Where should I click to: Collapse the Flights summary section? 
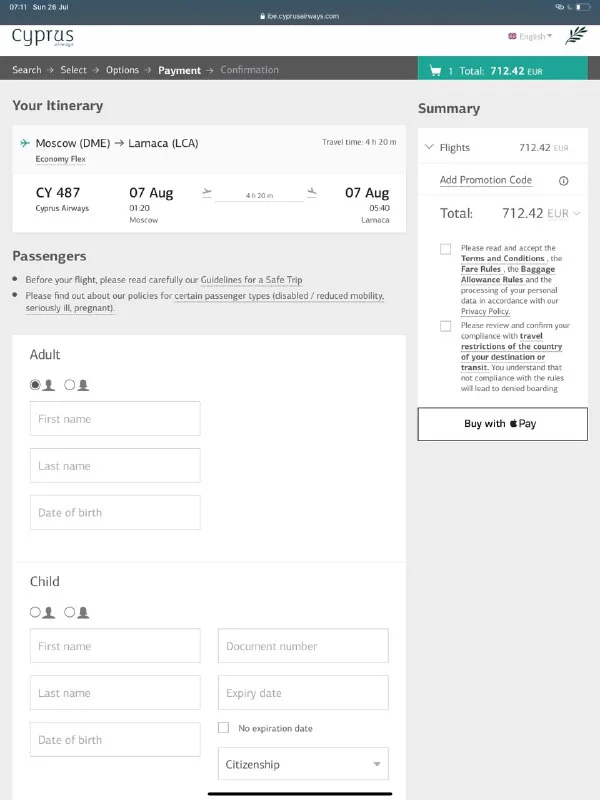pyautogui.click(x=429, y=148)
